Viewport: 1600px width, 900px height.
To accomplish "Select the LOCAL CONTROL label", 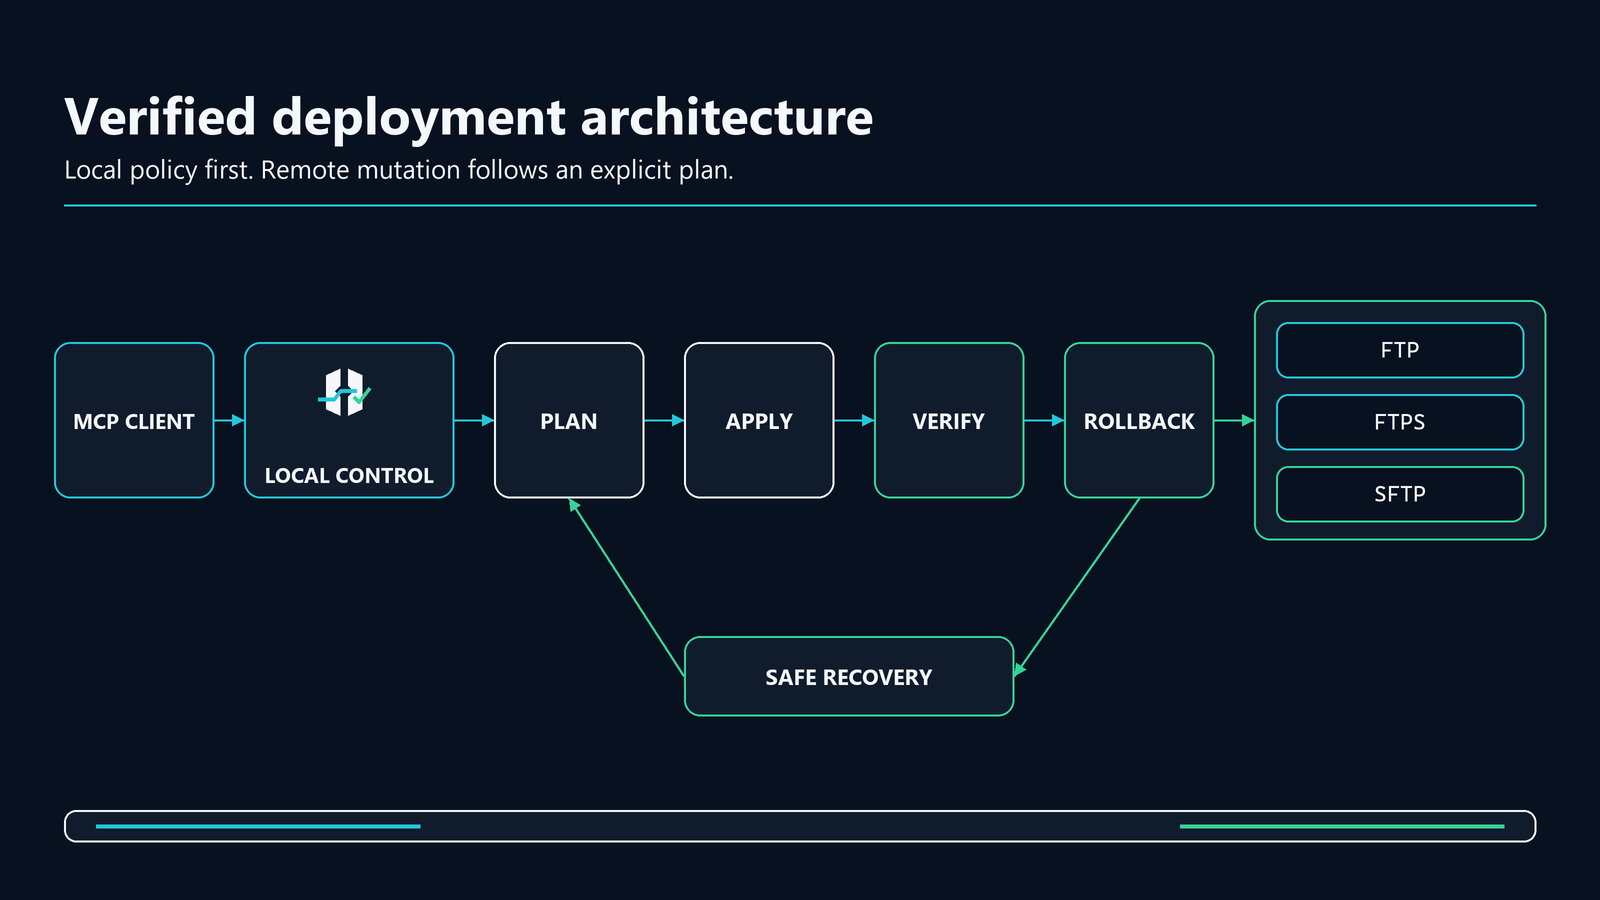I will pos(349,476).
